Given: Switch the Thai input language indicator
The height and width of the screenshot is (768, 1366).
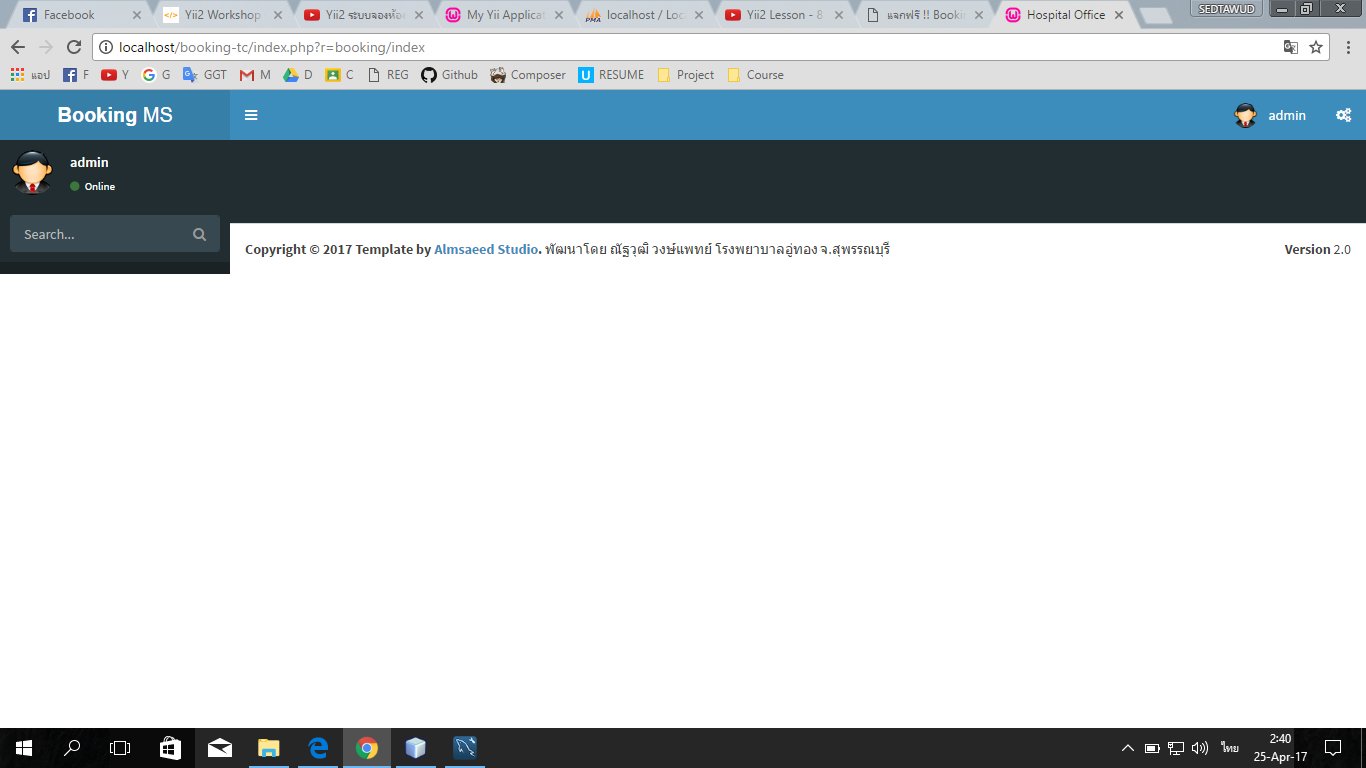Looking at the screenshot, I should (1230, 748).
